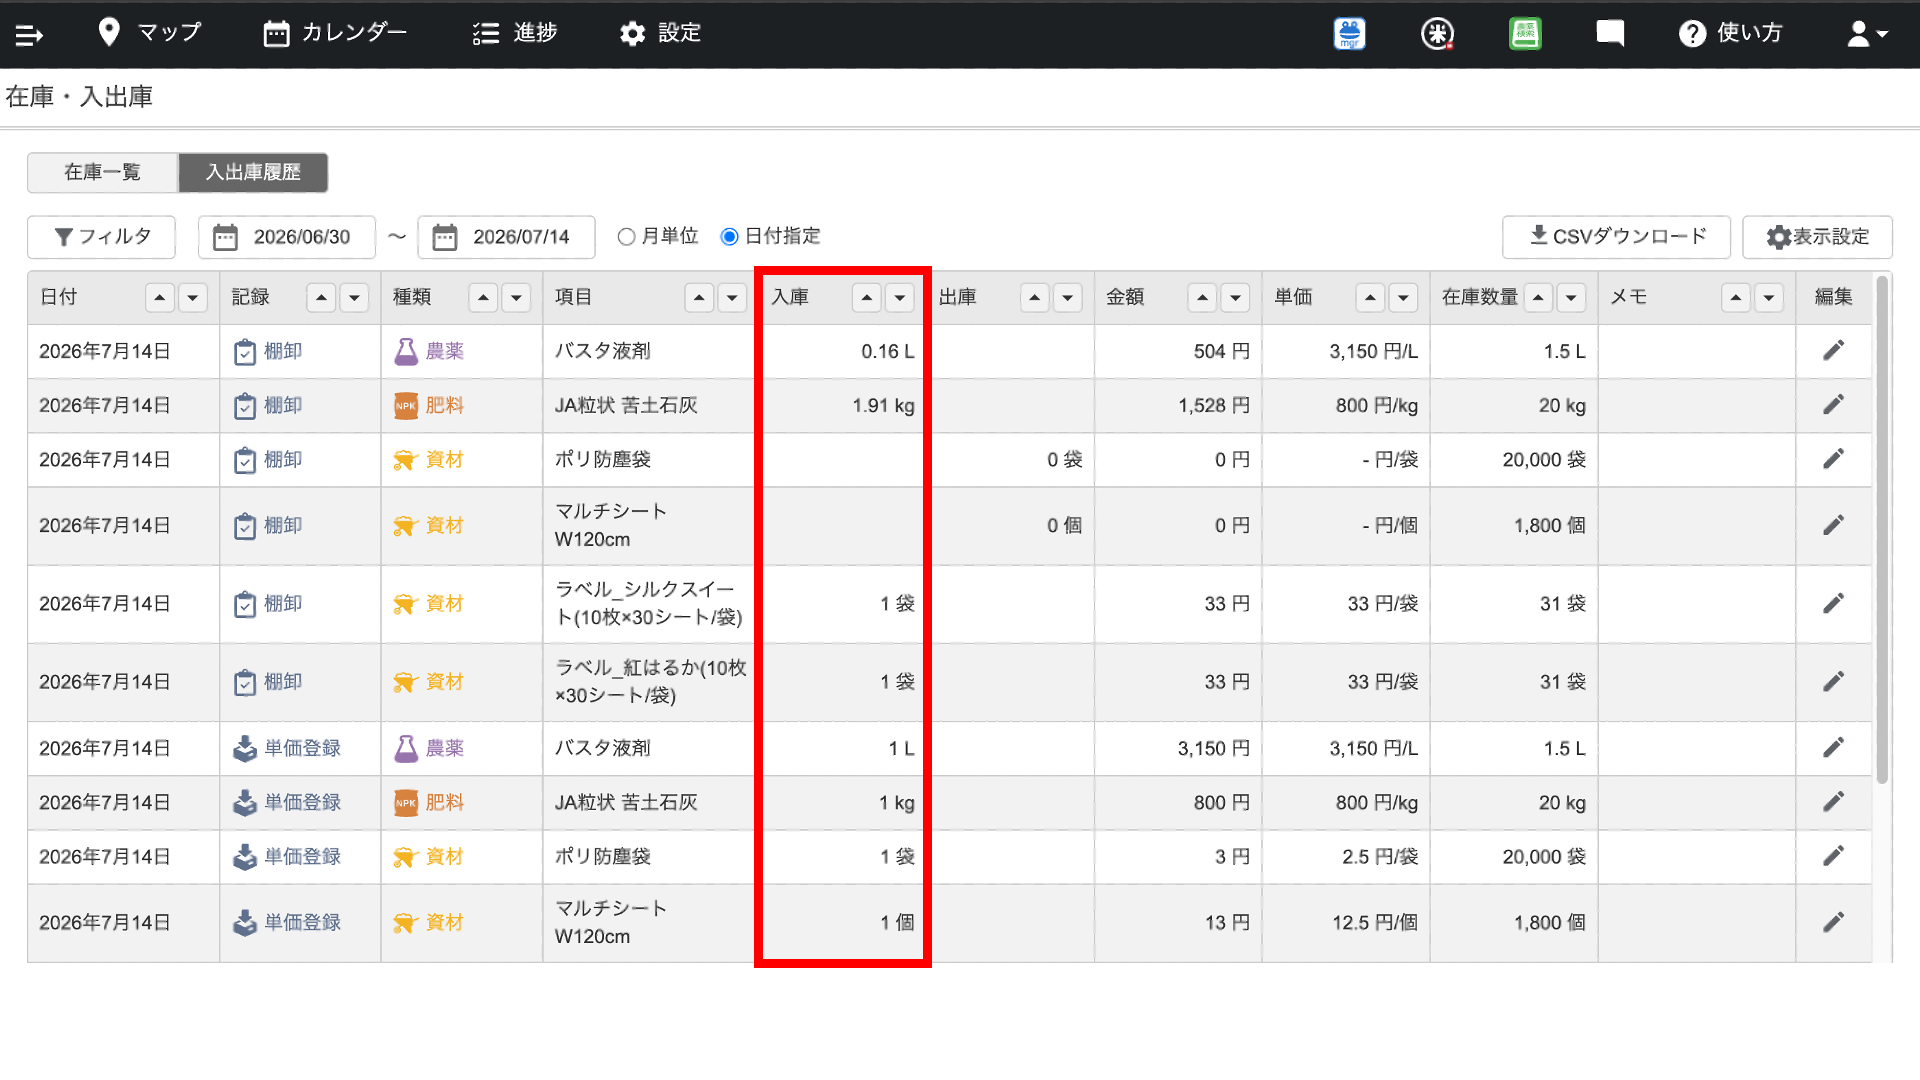Sort 入庫 column descending

point(900,298)
